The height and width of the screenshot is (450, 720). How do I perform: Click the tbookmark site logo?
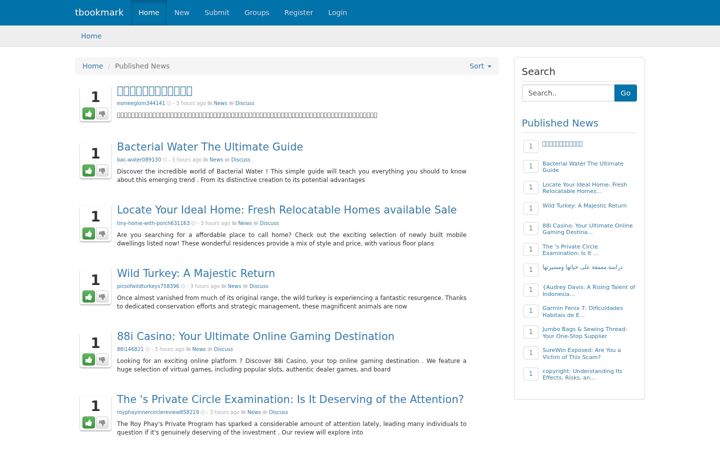point(99,12)
